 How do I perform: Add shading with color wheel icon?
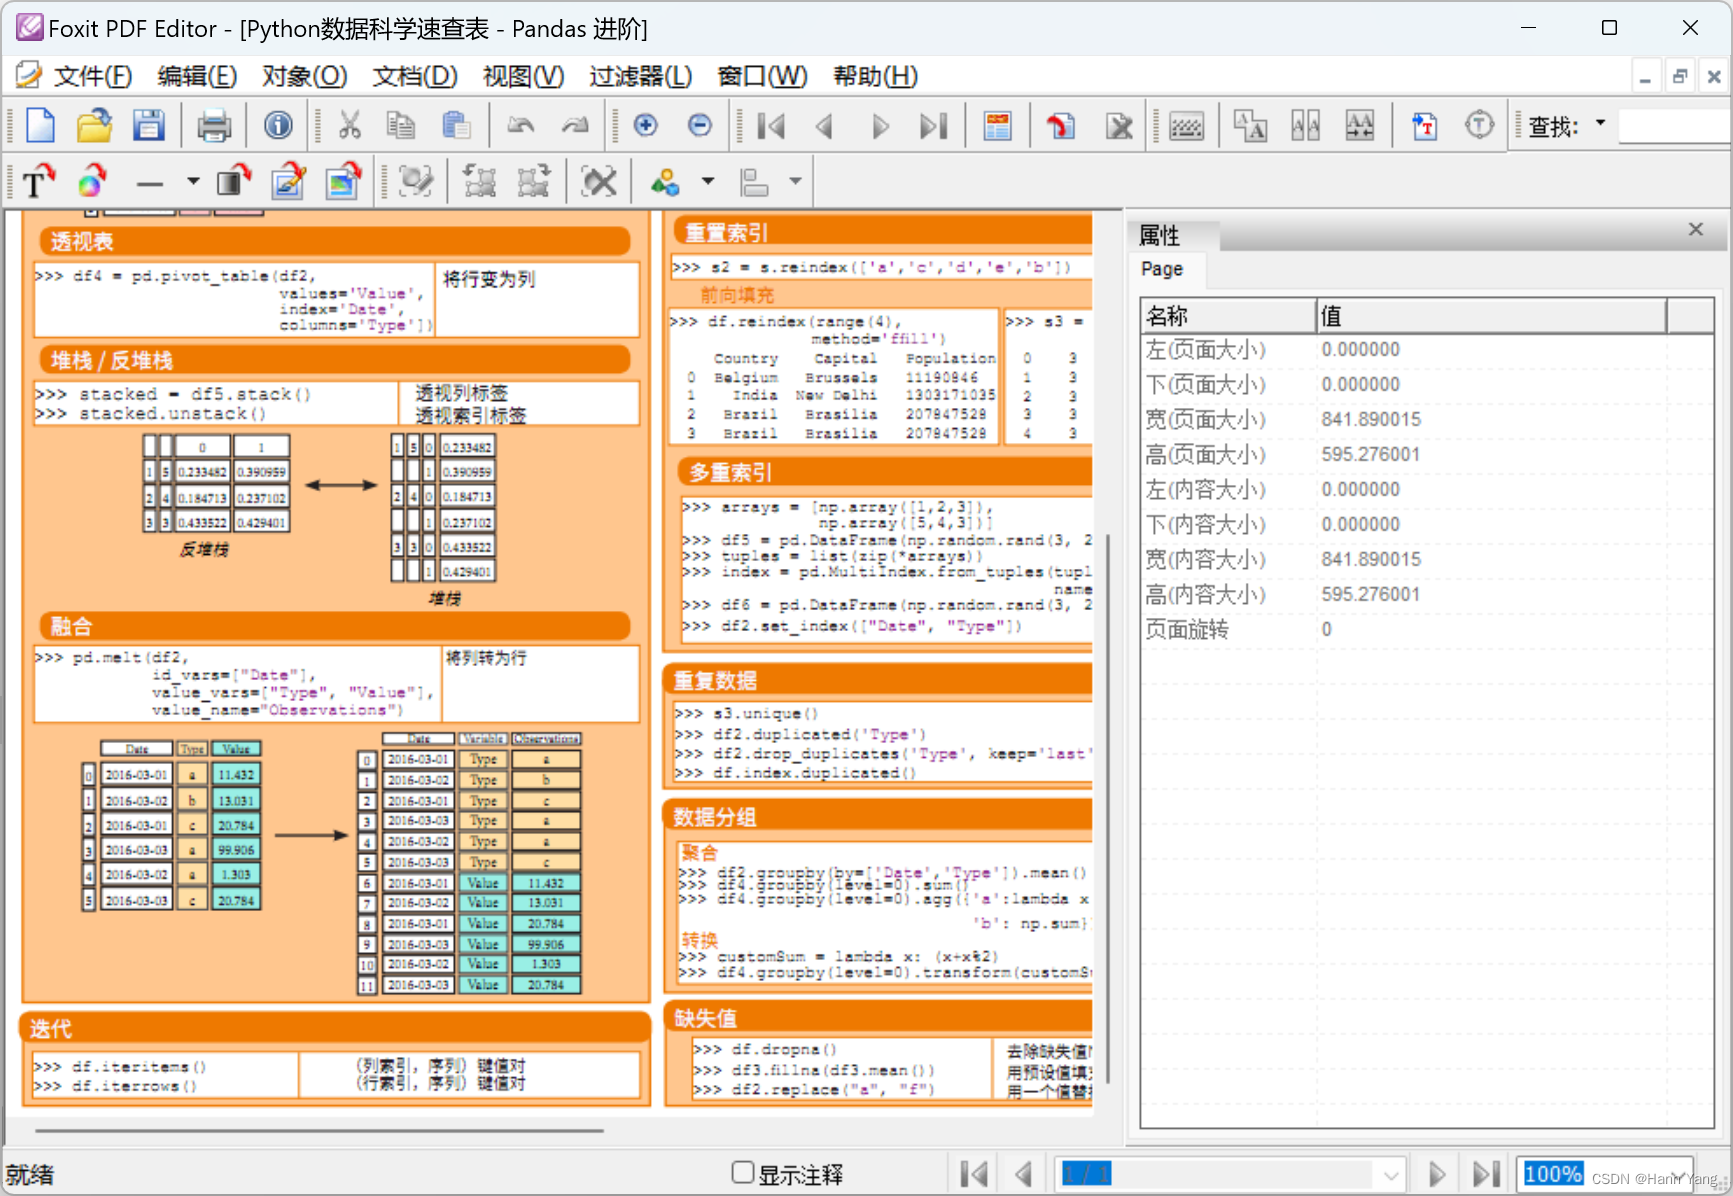point(93,181)
